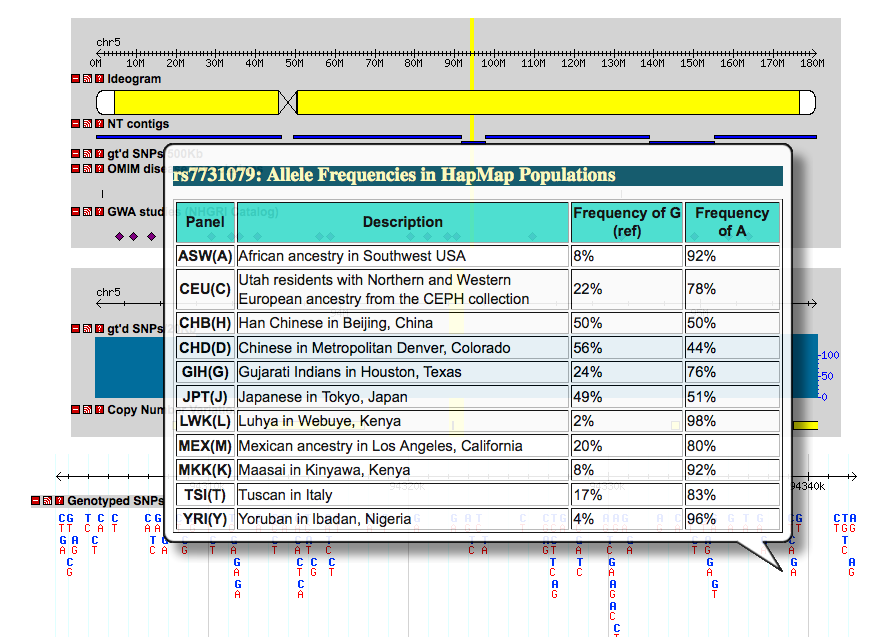Screen dimensions: 879x637
Task: Select the CHD(D) panel cell
Action: click(x=205, y=348)
